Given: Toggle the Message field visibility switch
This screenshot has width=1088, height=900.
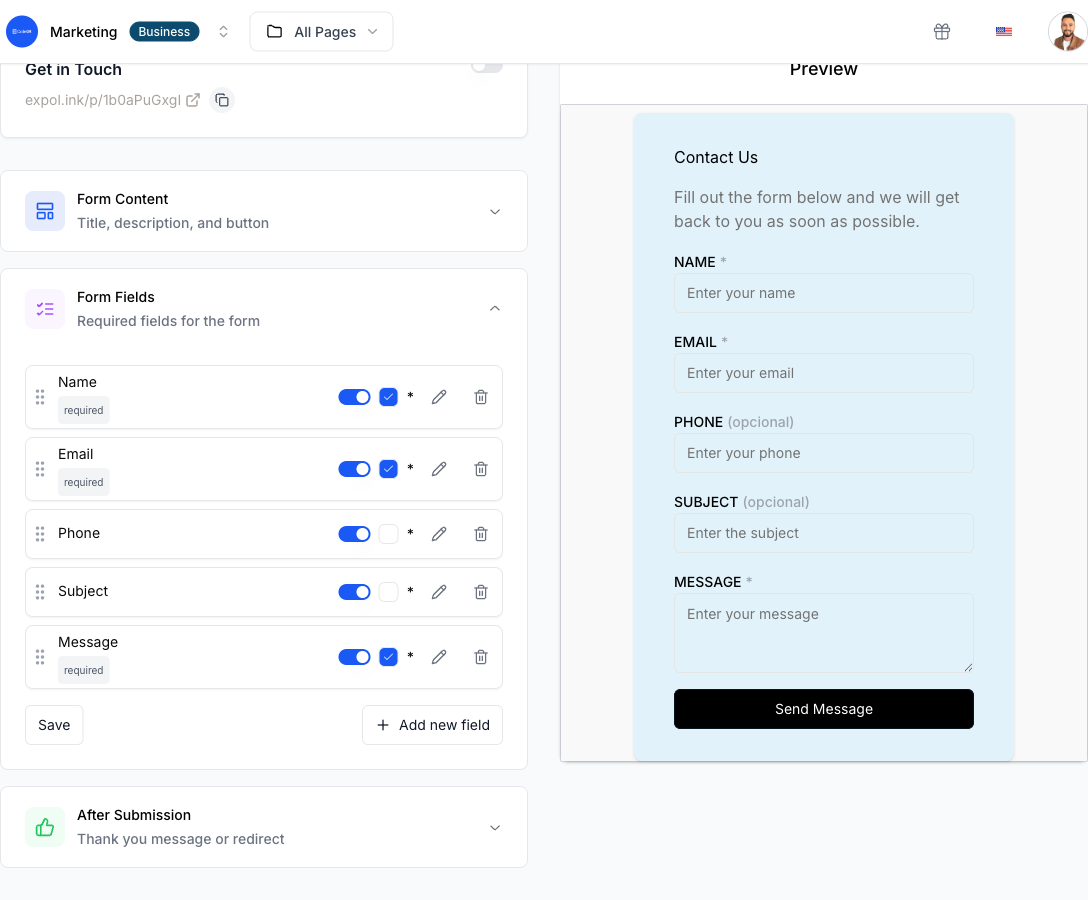Looking at the screenshot, I should tap(355, 657).
